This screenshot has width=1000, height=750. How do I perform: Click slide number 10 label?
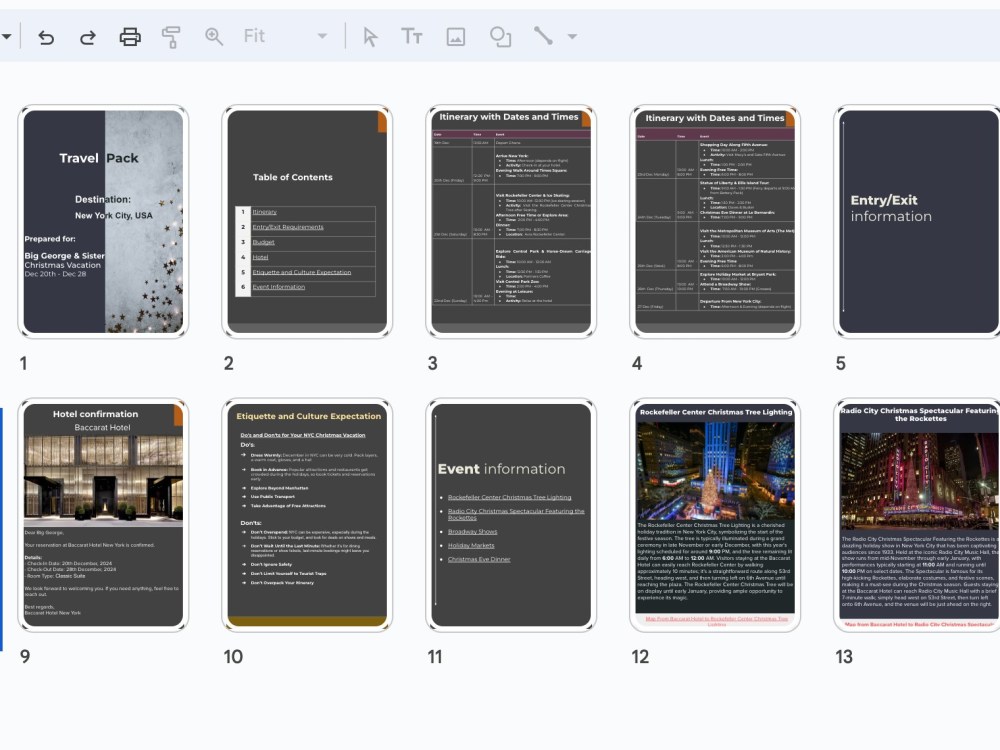tap(233, 657)
